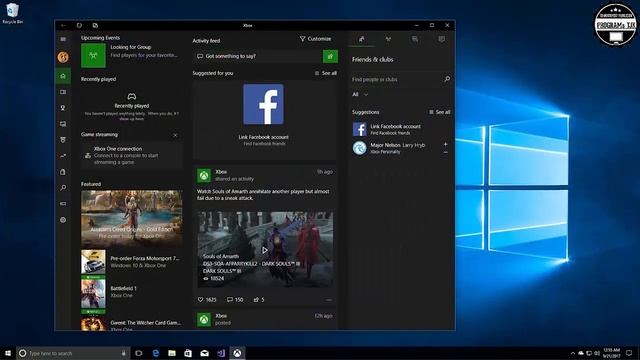Click the share post button beside text box

(330, 56)
